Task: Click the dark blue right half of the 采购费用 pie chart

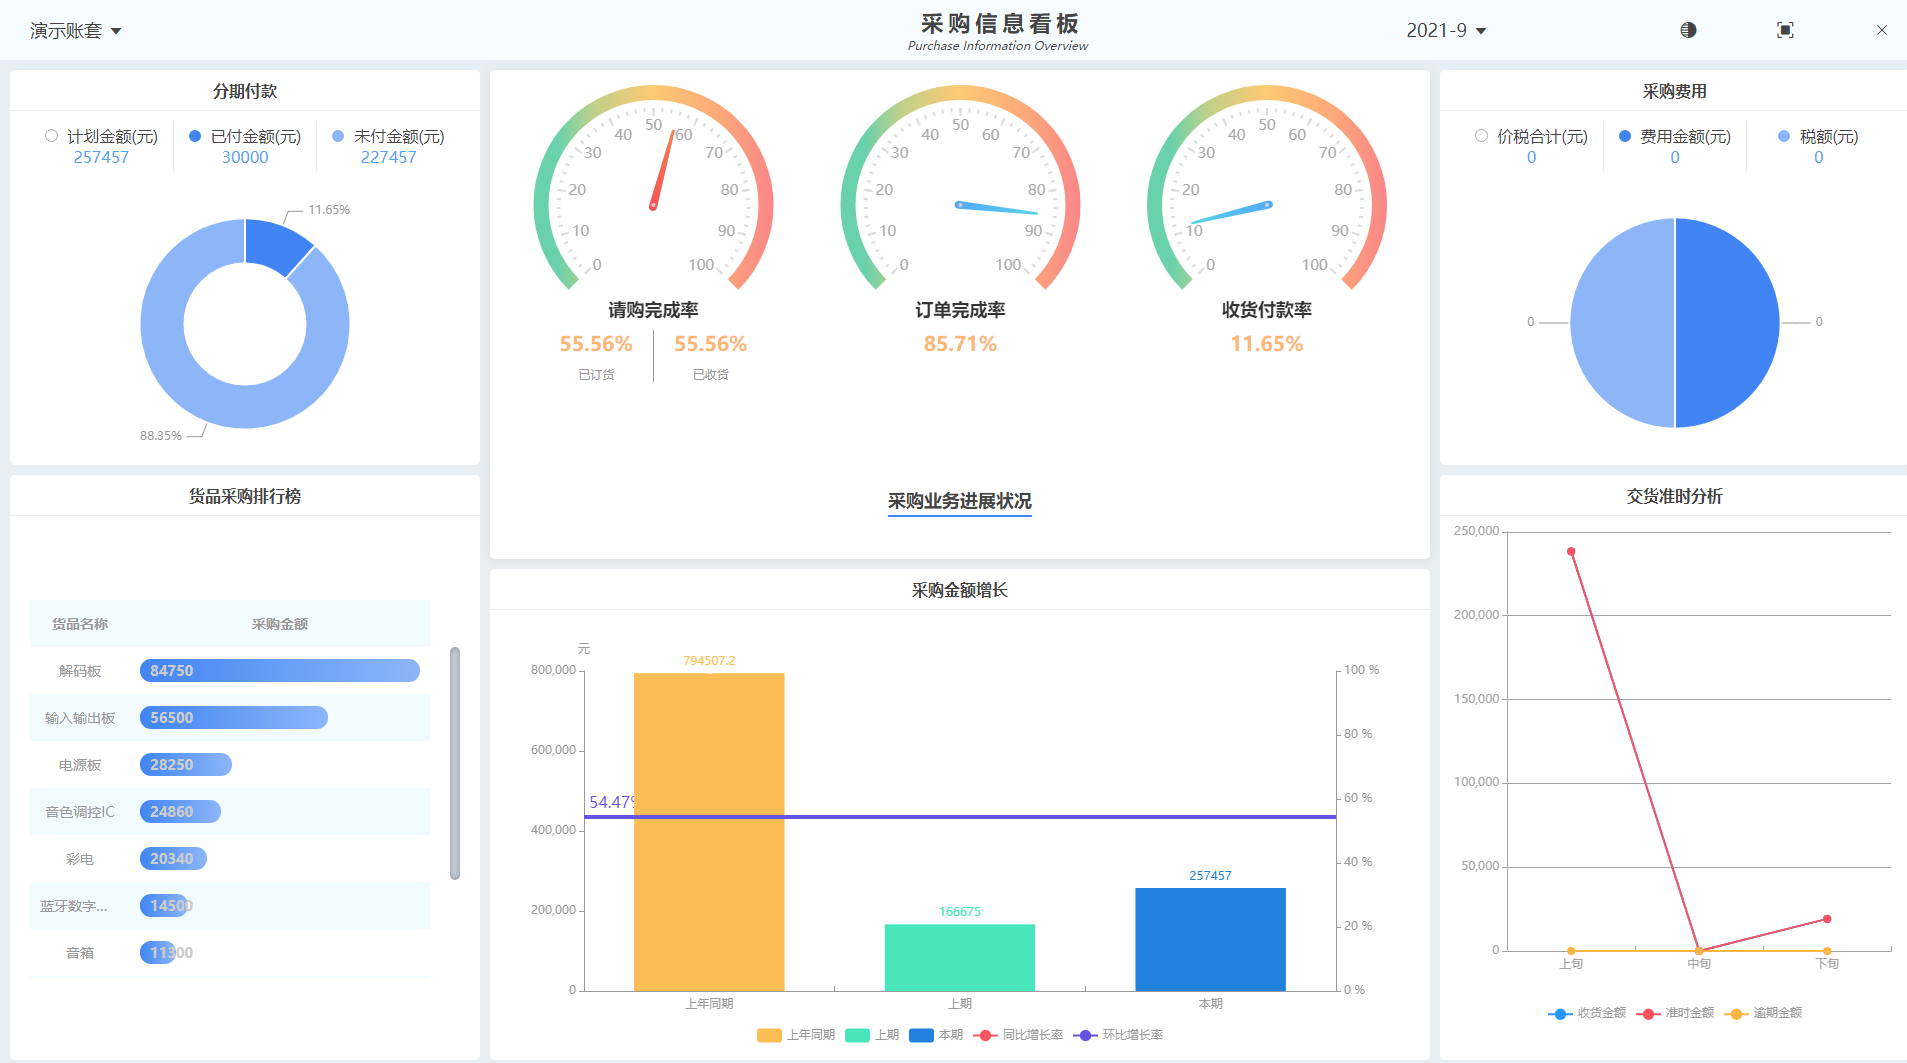Action: coord(1727,323)
